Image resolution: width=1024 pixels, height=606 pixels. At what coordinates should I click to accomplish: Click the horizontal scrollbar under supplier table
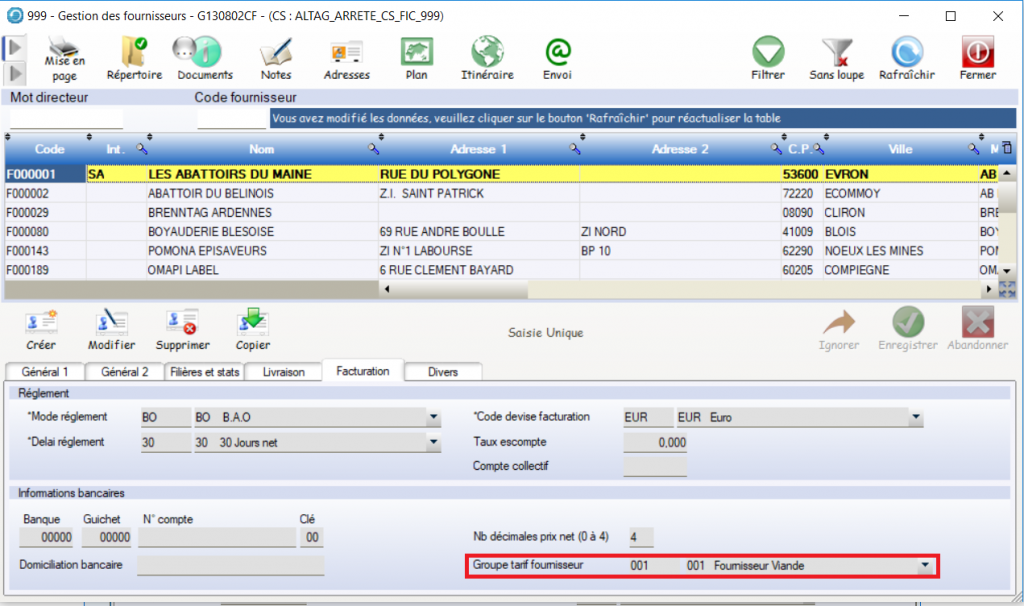(x=690, y=290)
